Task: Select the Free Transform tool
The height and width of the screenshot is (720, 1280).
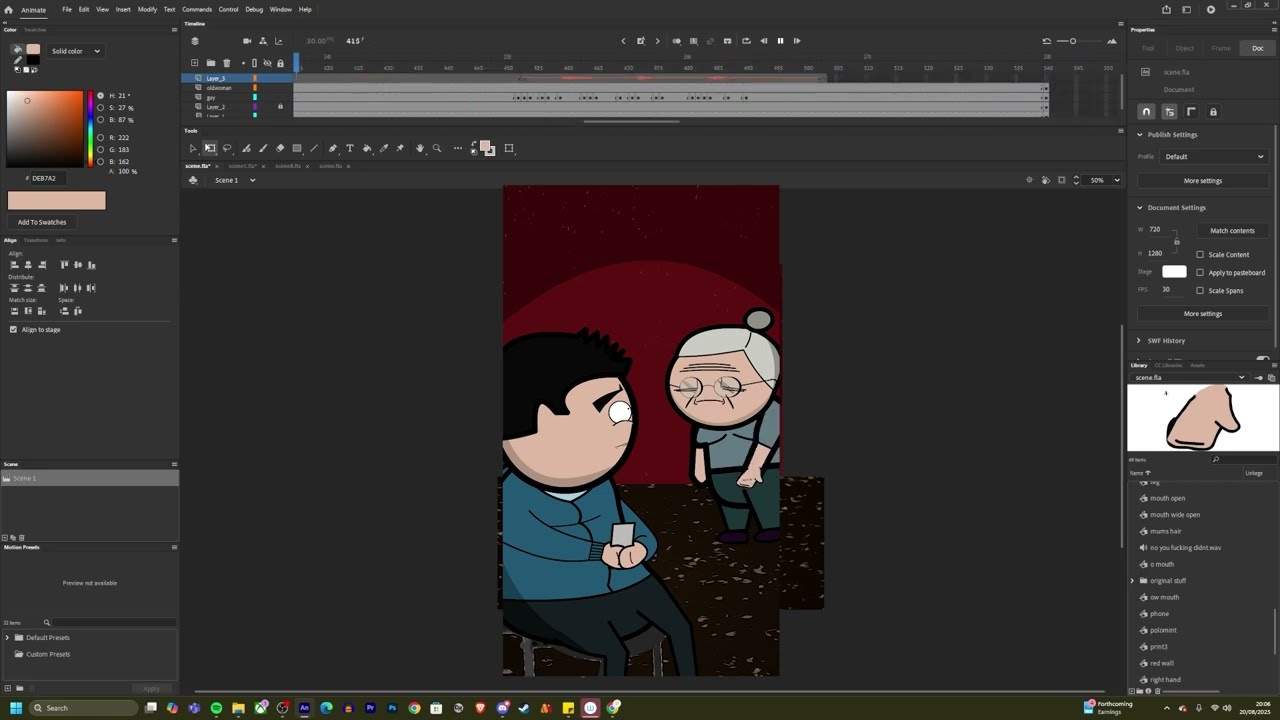Action: point(210,148)
